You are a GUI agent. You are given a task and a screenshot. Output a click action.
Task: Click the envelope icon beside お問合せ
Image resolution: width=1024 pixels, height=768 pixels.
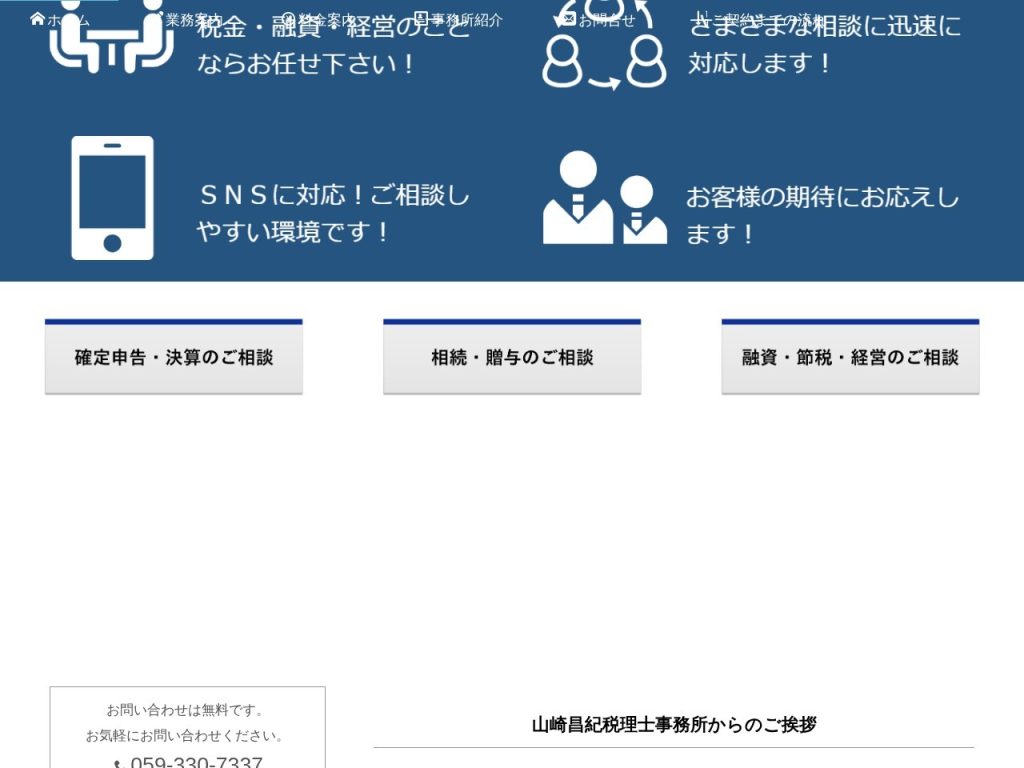point(569,19)
